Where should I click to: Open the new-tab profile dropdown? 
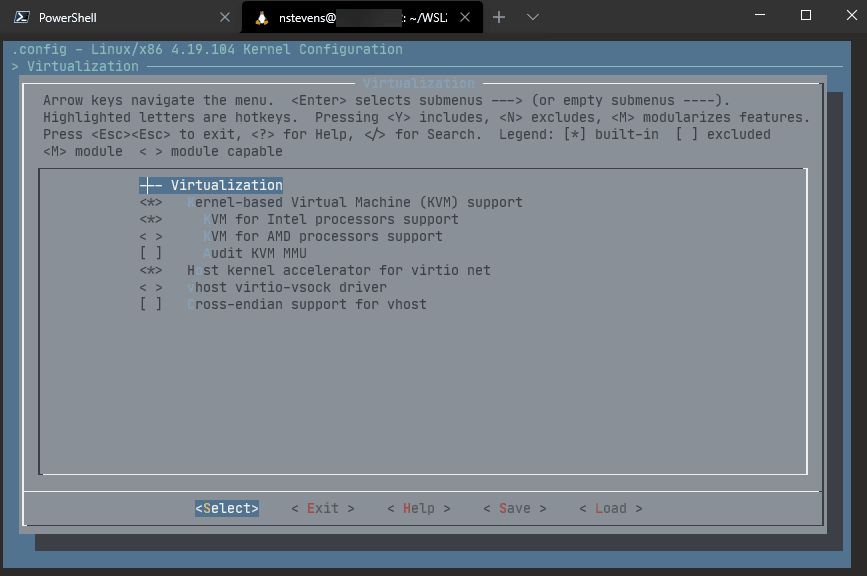click(532, 17)
